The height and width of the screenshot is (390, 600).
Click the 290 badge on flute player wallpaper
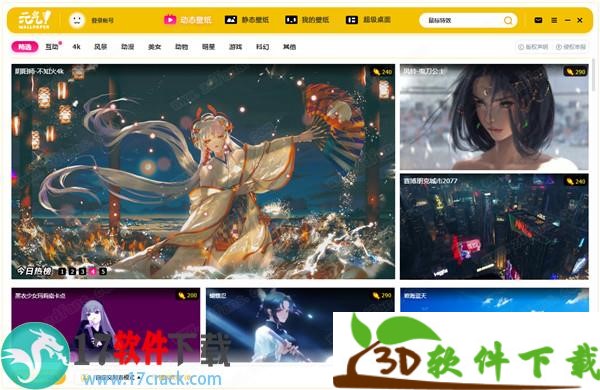[x=382, y=295]
